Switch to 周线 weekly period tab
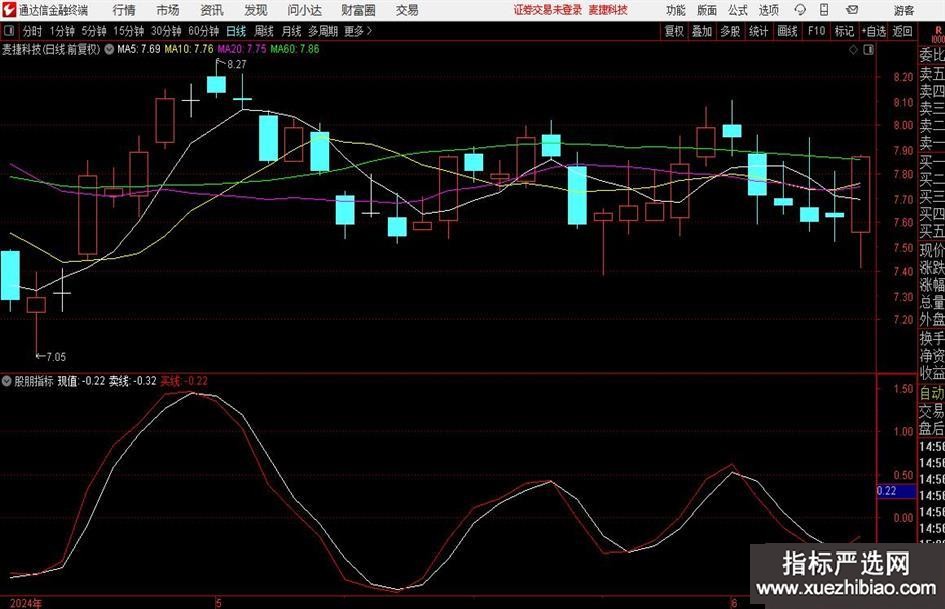Image resolution: width=945 pixels, height=609 pixels. tap(263, 31)
